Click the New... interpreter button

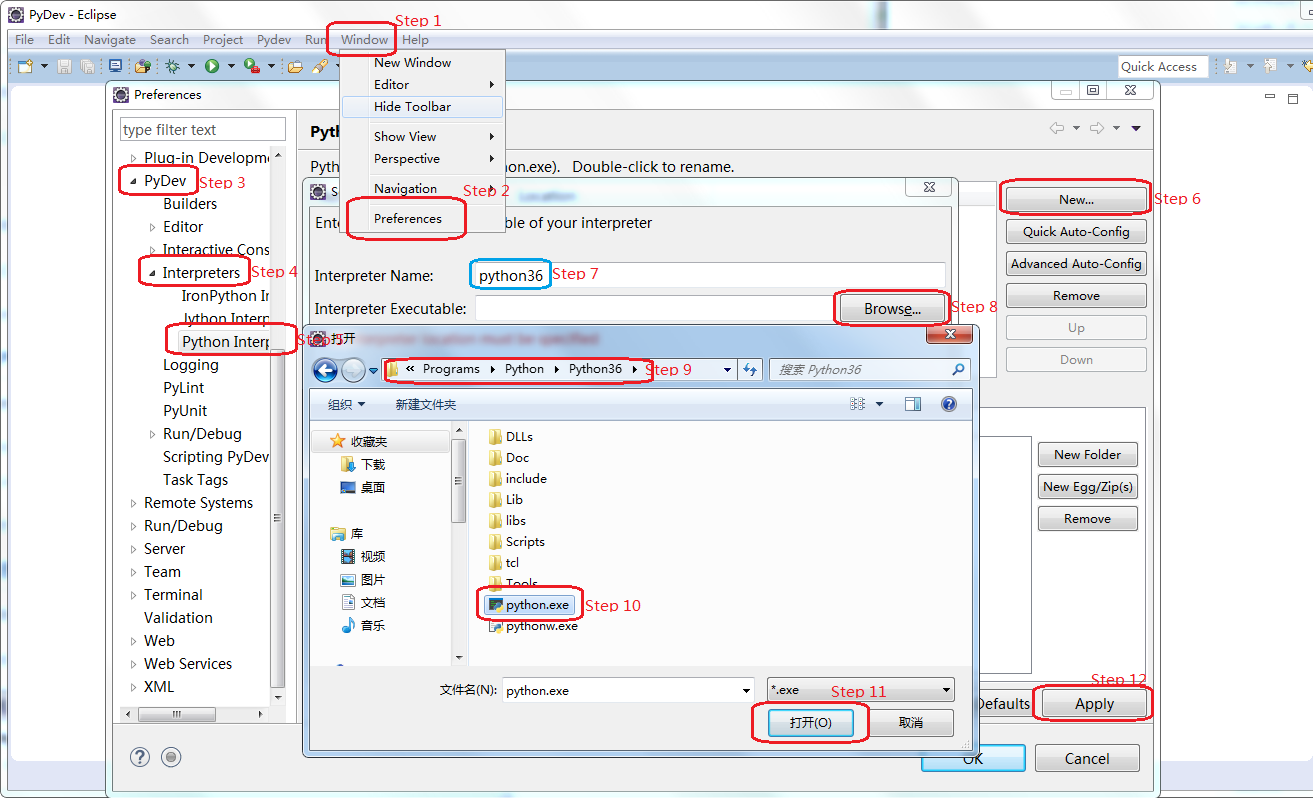click(x=1076, y=200)
